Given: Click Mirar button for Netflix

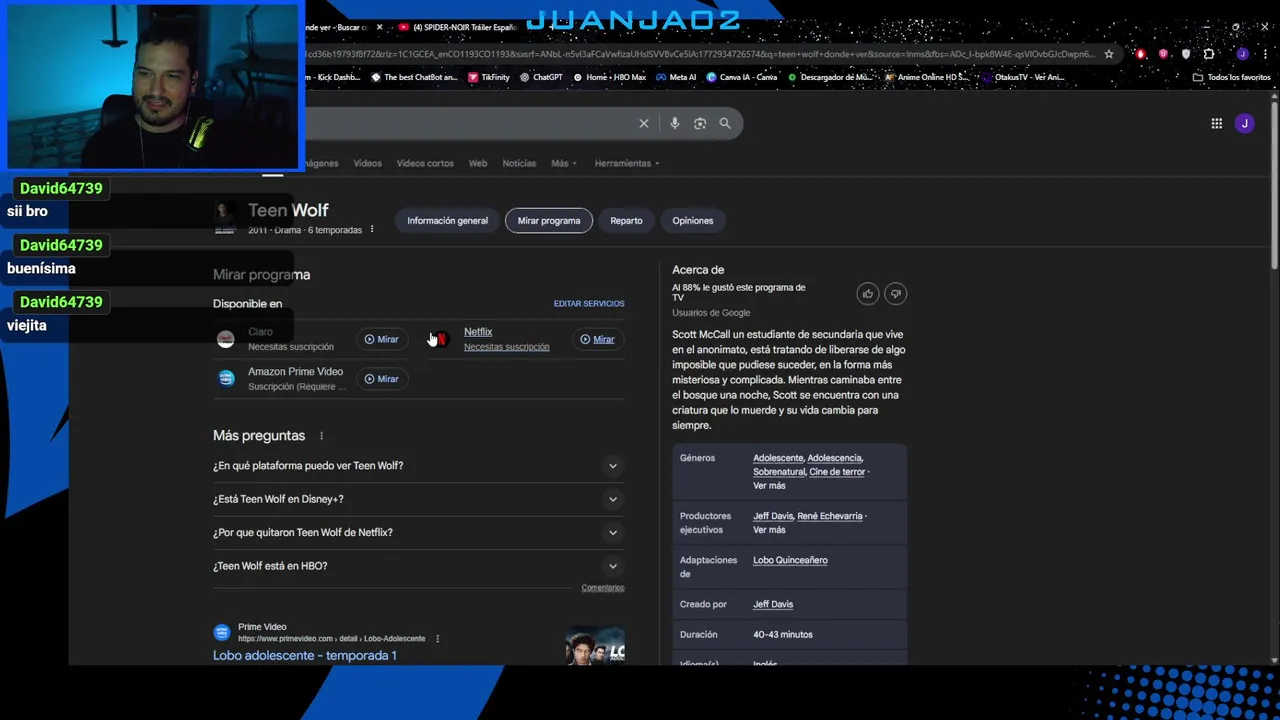Looking at the screenshot, I should tap(597, 339).
